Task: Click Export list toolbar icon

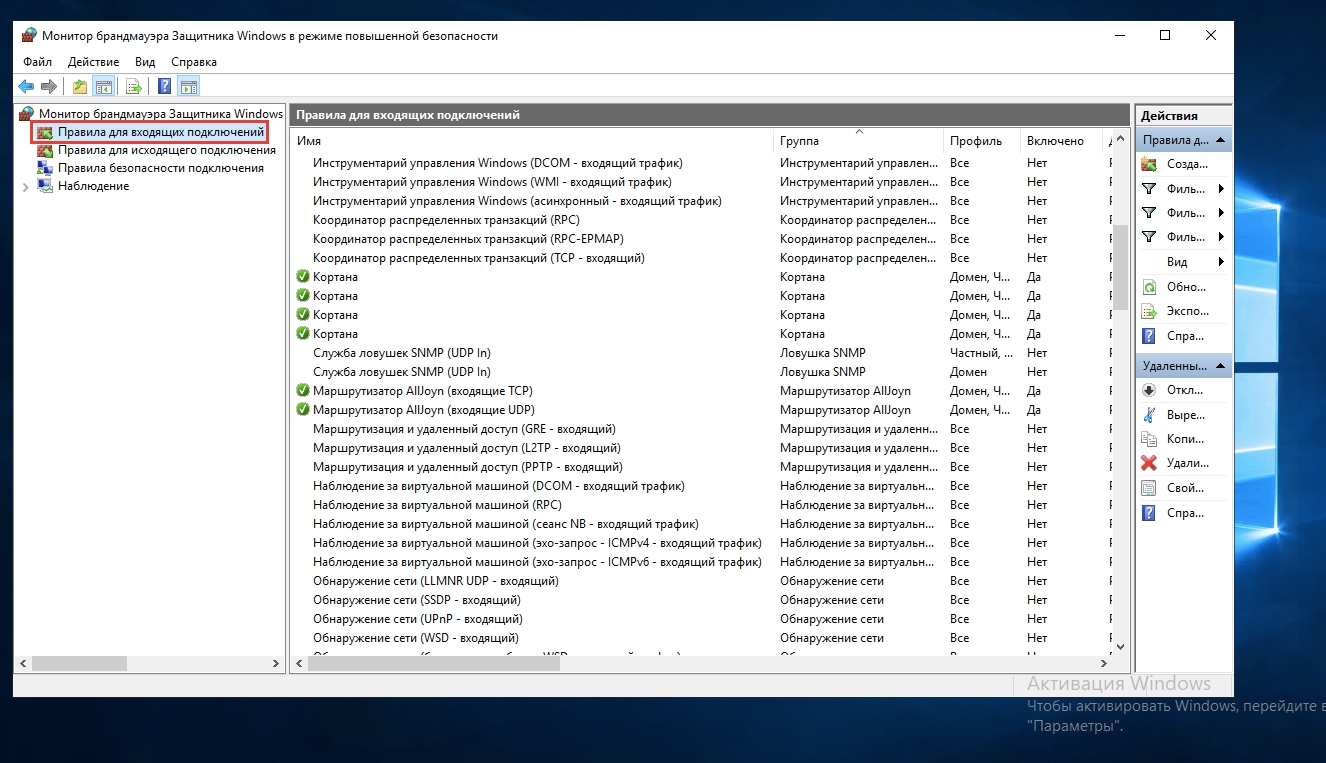Action: pos(133,86)
